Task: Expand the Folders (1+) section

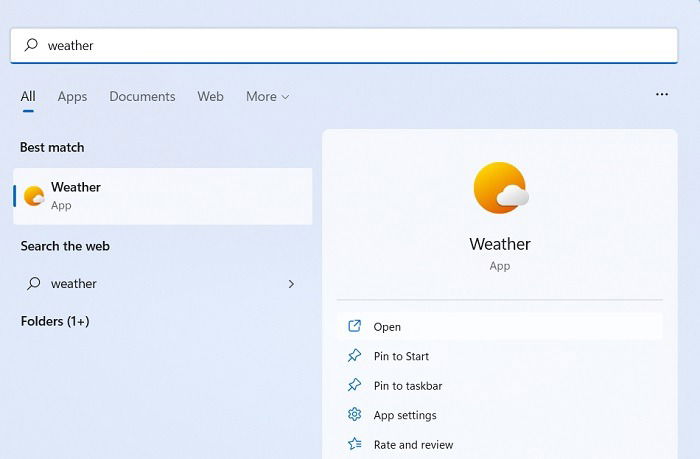Action: pyautogui.click(x=55, y=321)
